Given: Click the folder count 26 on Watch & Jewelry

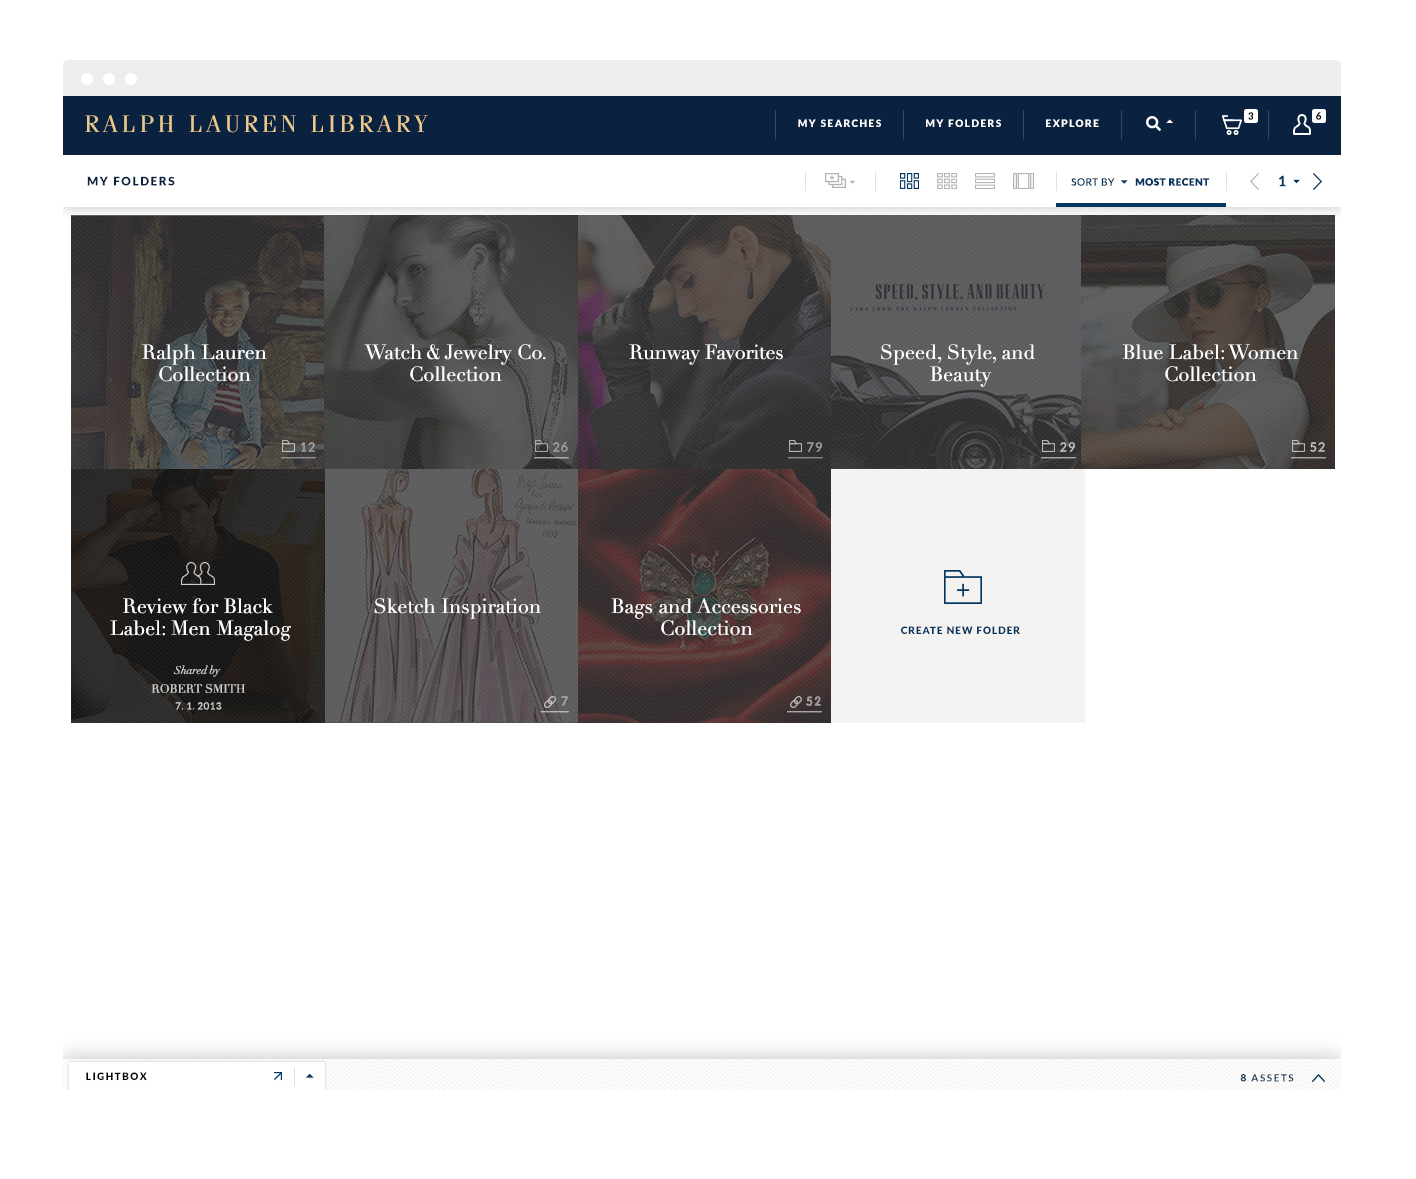Looking at the screenshot, I should pyautogui.click(x=551, y=448).
